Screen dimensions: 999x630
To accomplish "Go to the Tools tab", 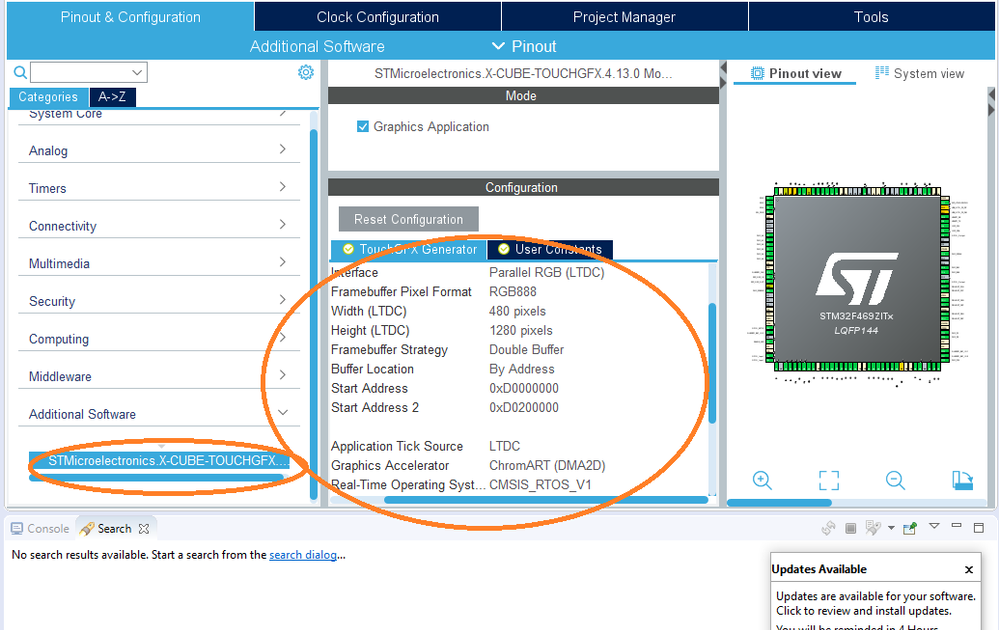I will (871, 17).
